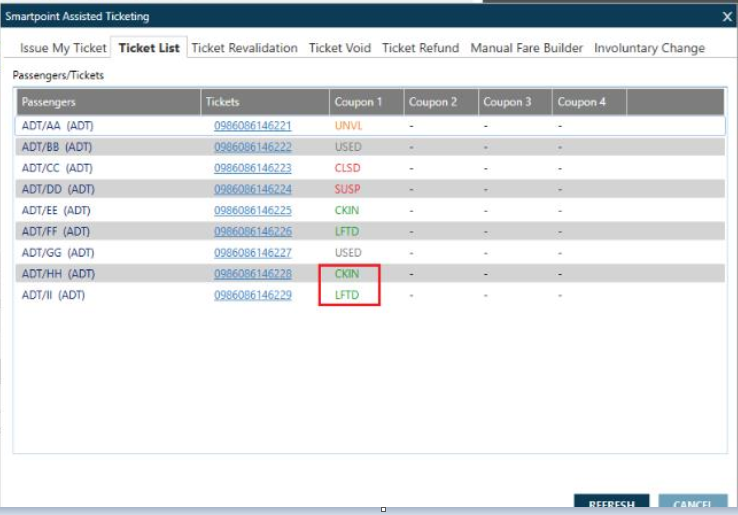Open ticket number 0986086146221
Image resolution: width=738 pixels, height=515 pixels.
click(252, 126)
